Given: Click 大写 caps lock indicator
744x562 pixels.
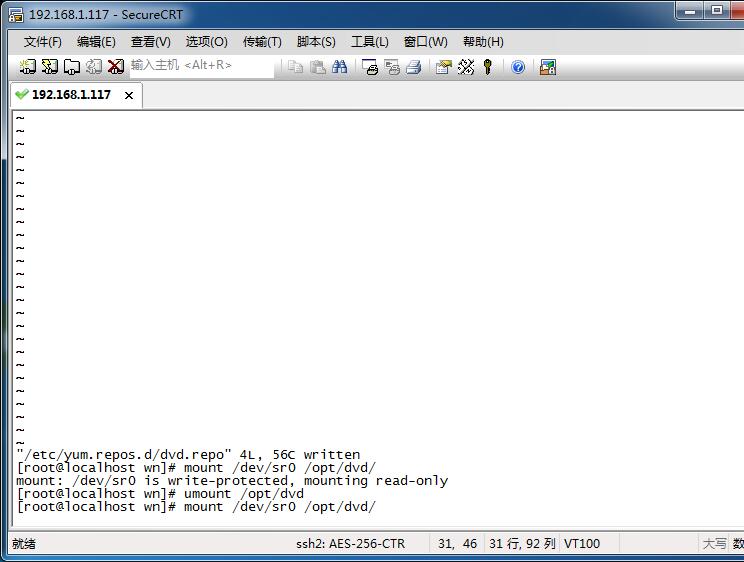Looking at the screenshot, I should [x=714, y=543].
